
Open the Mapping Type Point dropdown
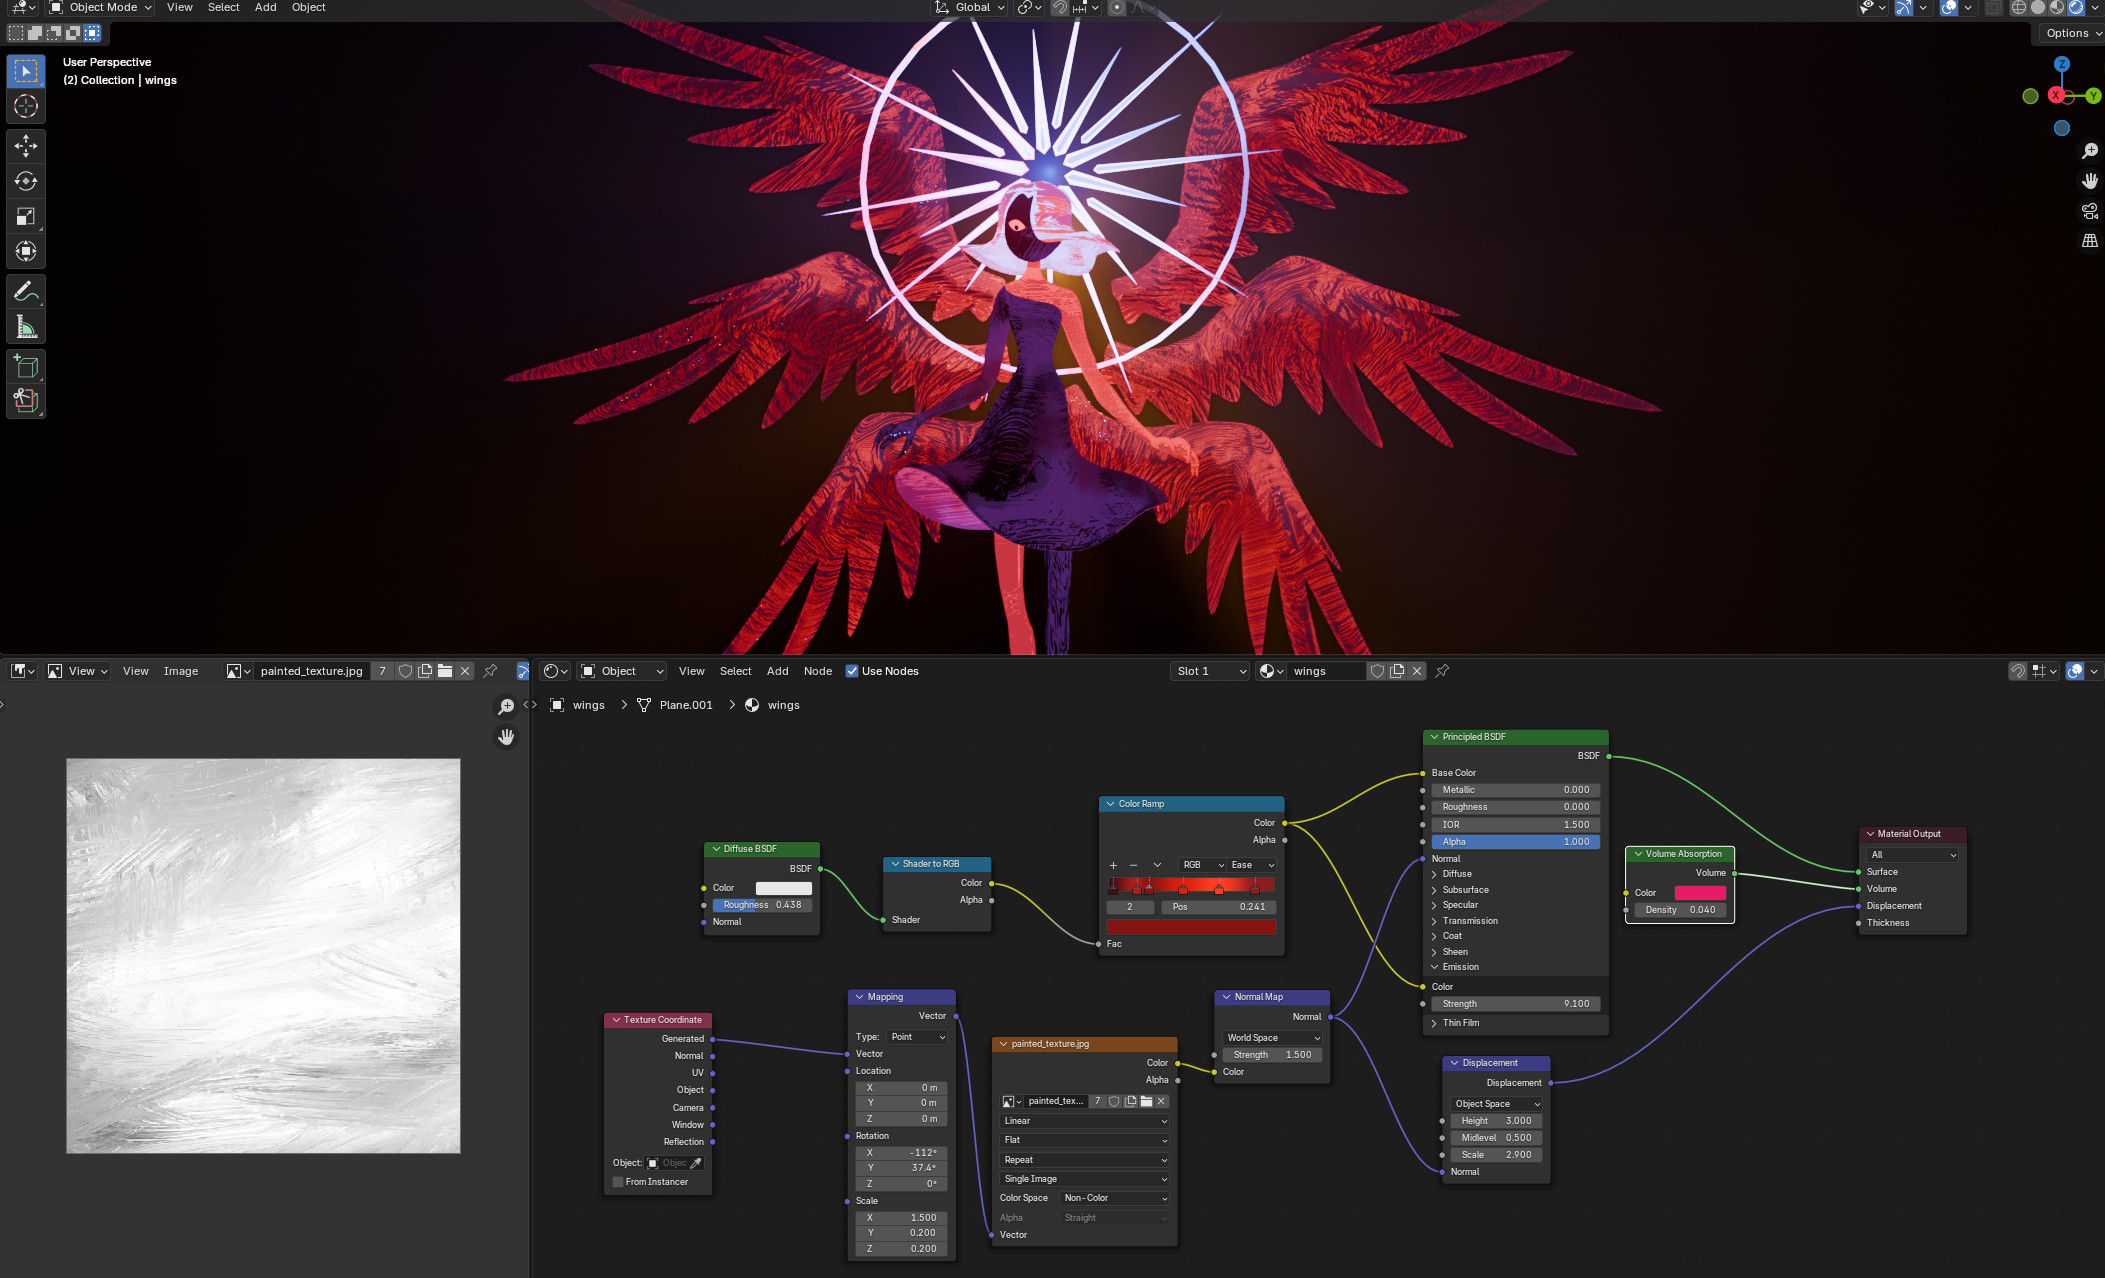[x=916, y=1037]
